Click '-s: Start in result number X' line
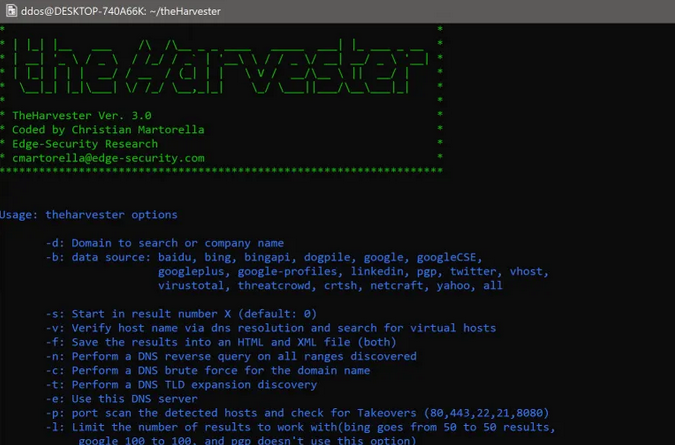Image resolution: width=675 pixels, height=445 pixels. (181, 314)
